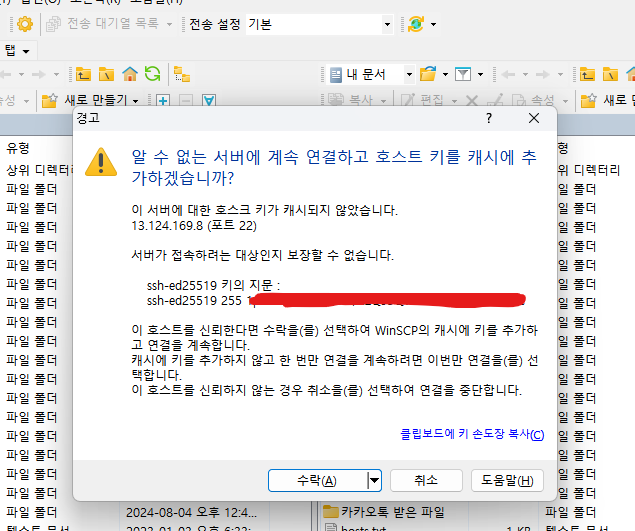Click the host address 13.124.169.8 text
635x531 pixels.
tap(167, 226)
